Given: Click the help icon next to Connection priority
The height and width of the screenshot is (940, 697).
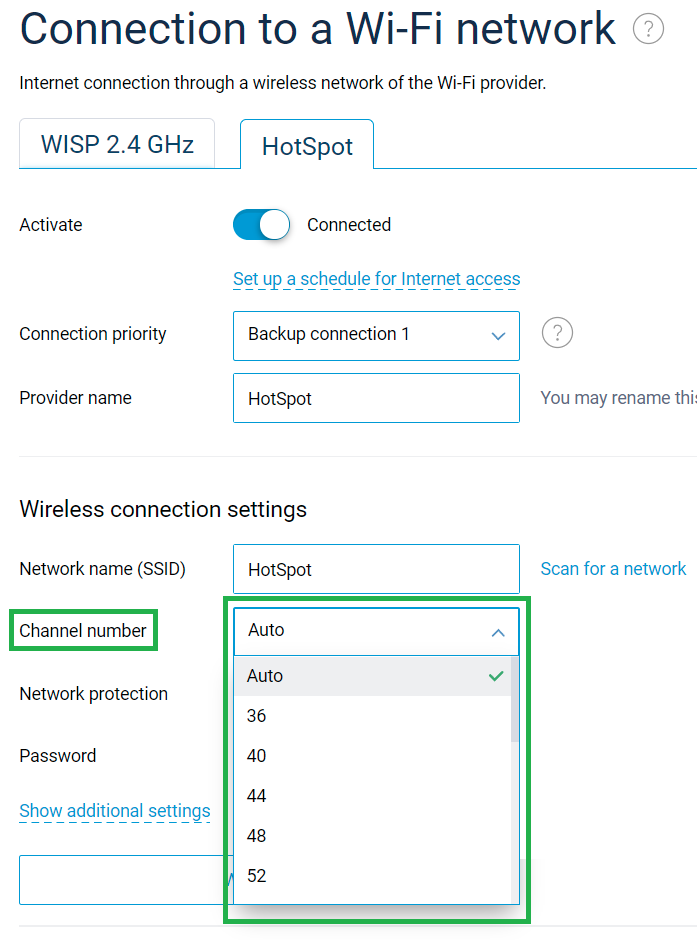Looking at the screenshot, I should [x=557, y=333].
